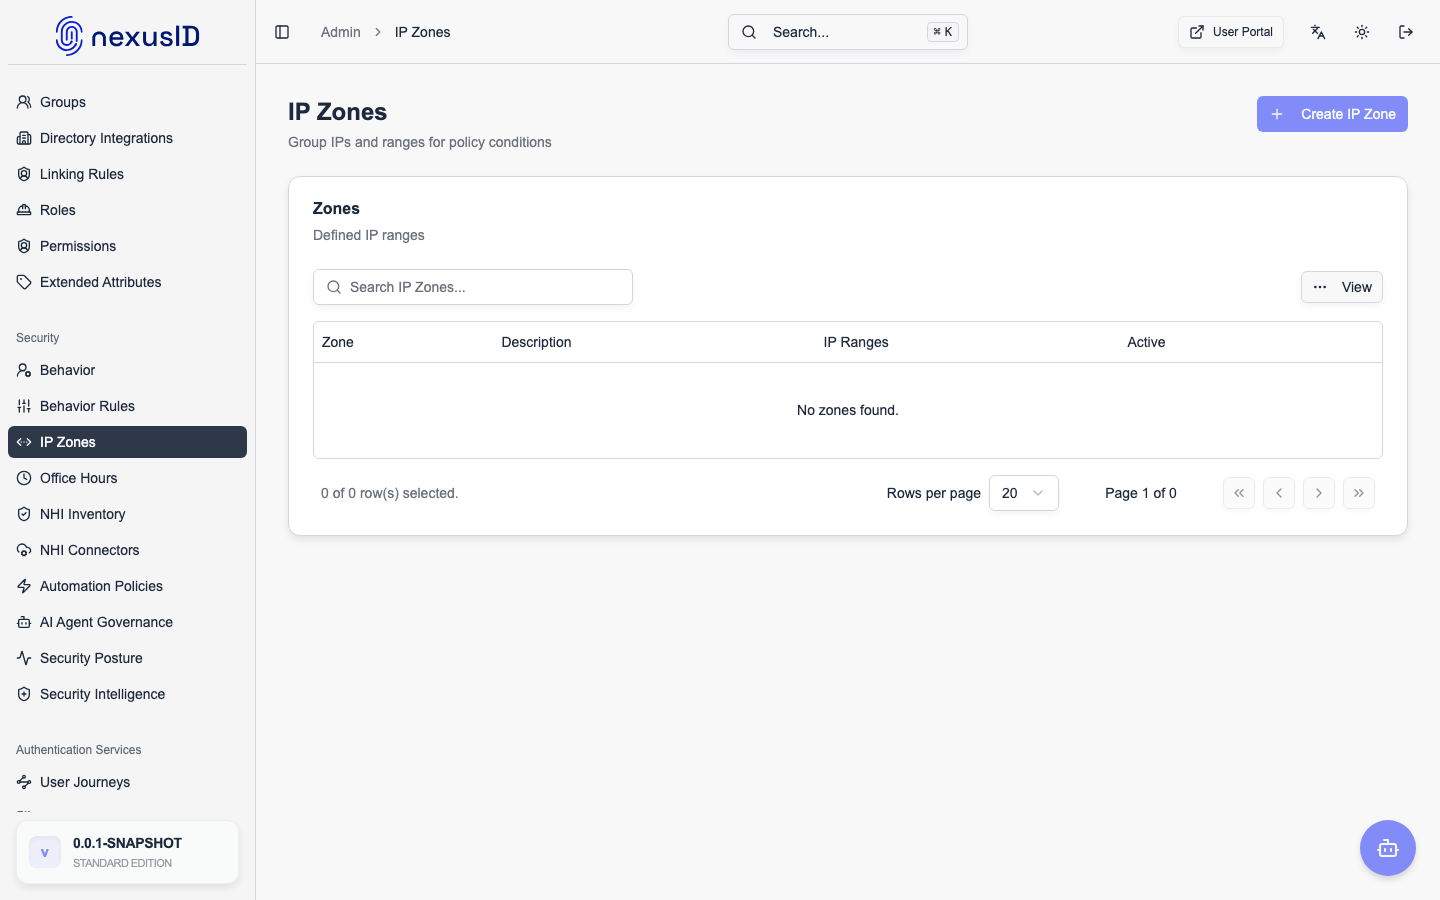Open Security Intelligence page

tap(127, 694)
